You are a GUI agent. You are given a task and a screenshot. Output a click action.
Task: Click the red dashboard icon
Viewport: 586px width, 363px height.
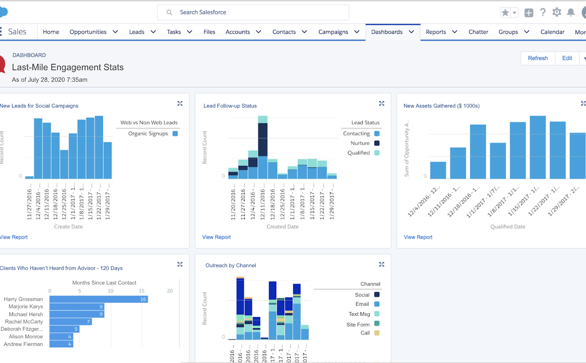point(2,64)
